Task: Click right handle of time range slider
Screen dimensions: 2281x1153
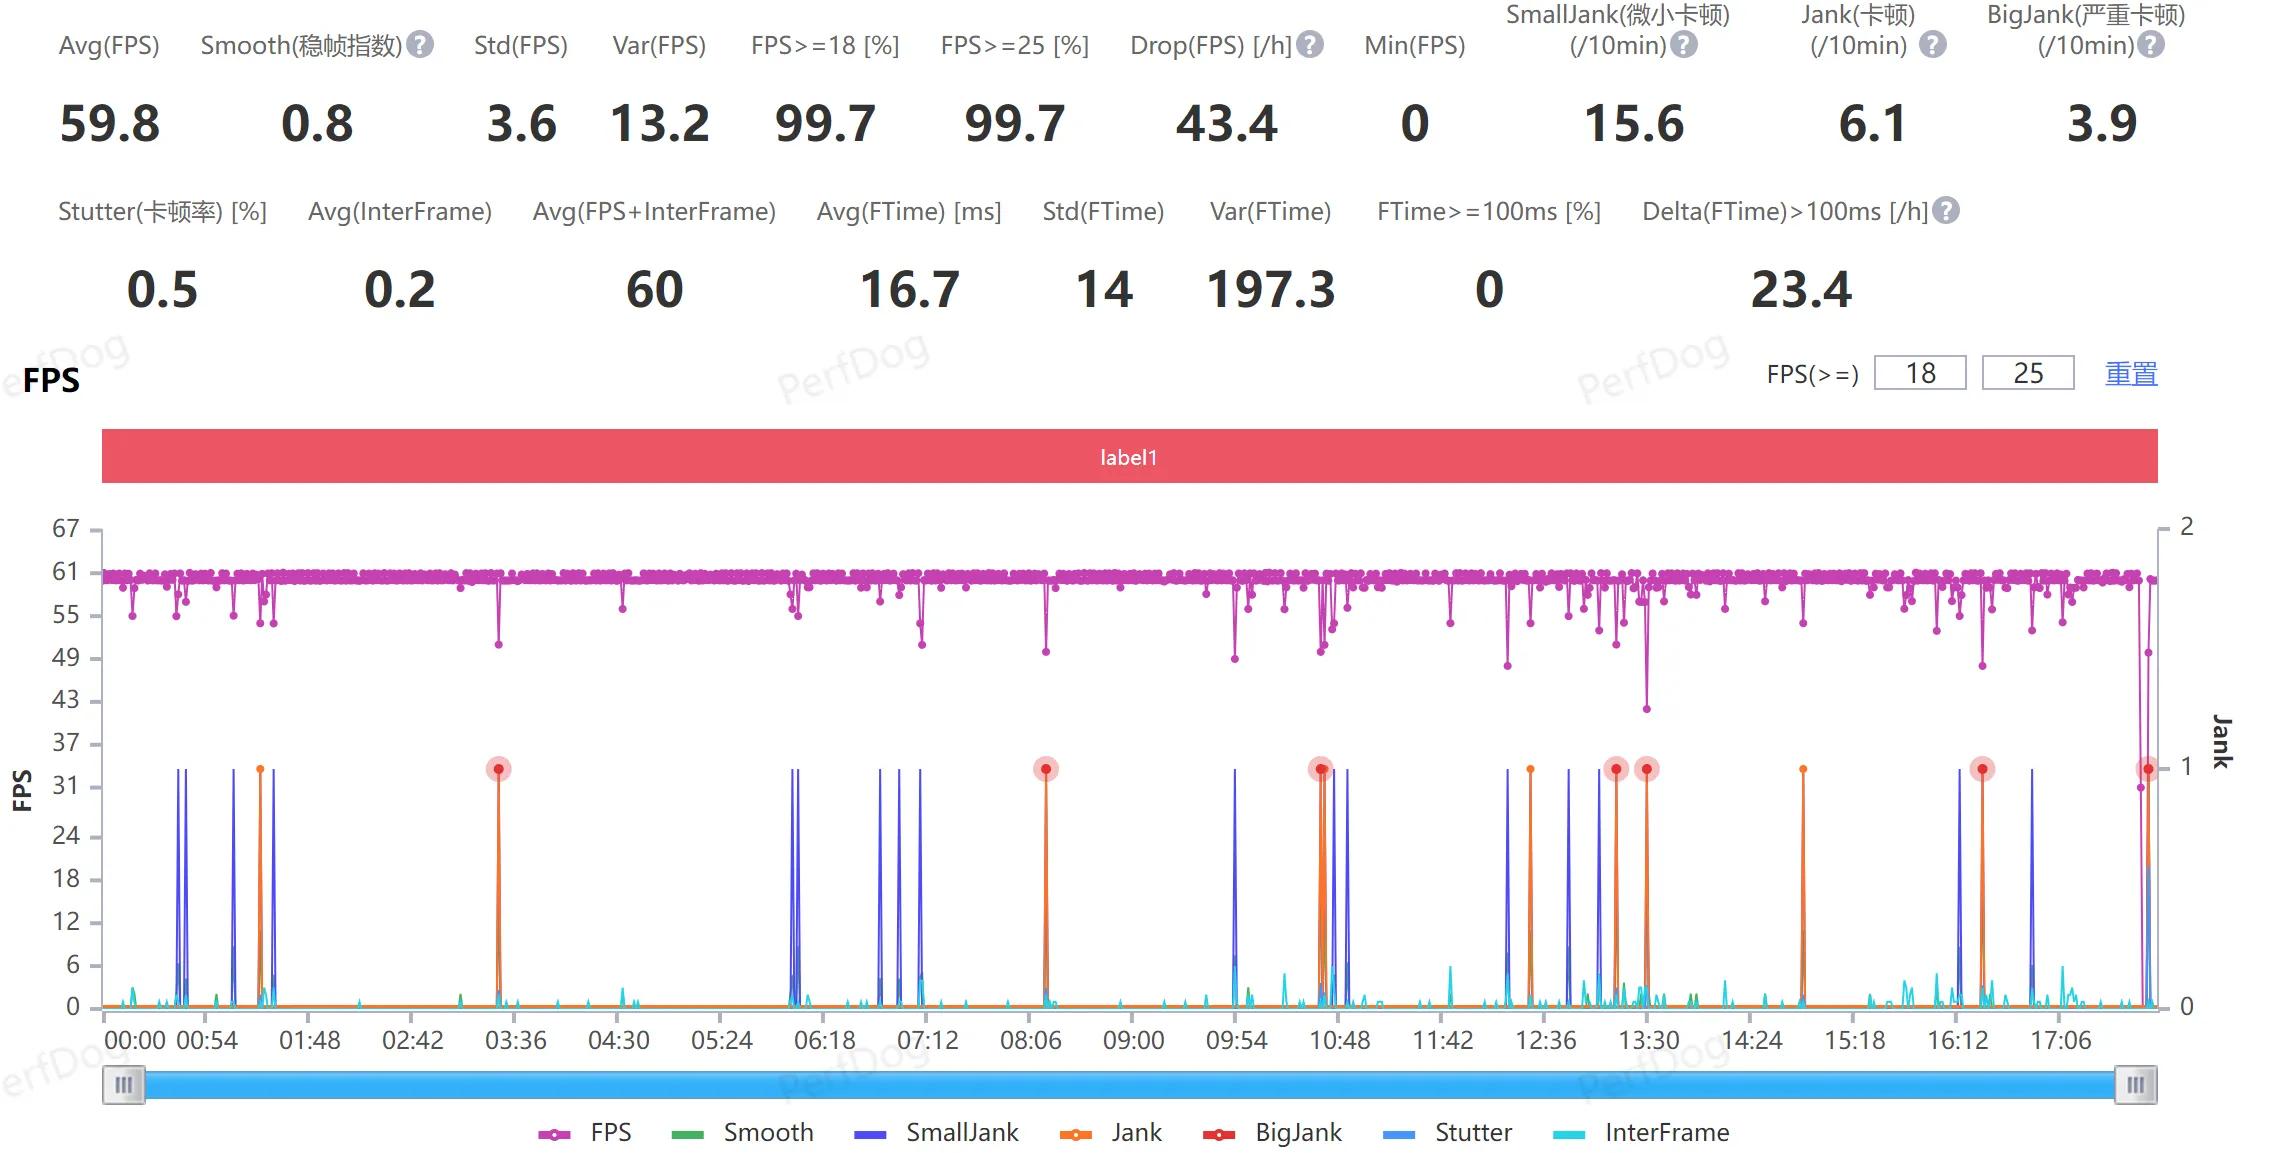Action: [2135, 1085]
